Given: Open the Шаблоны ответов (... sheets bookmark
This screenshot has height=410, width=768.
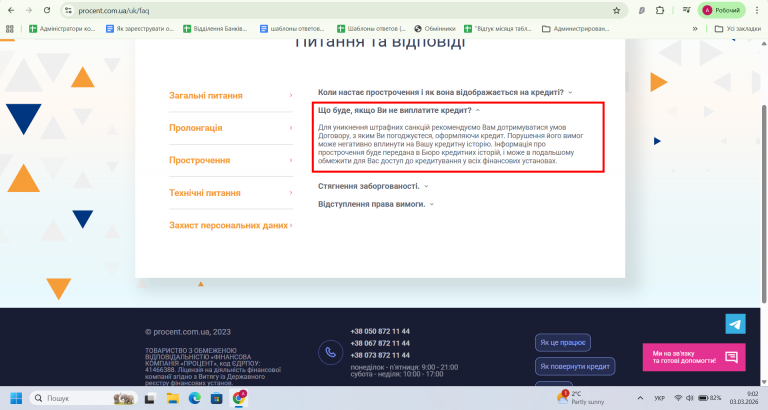Looking at the screenshot, I should (x=372, y=29).
